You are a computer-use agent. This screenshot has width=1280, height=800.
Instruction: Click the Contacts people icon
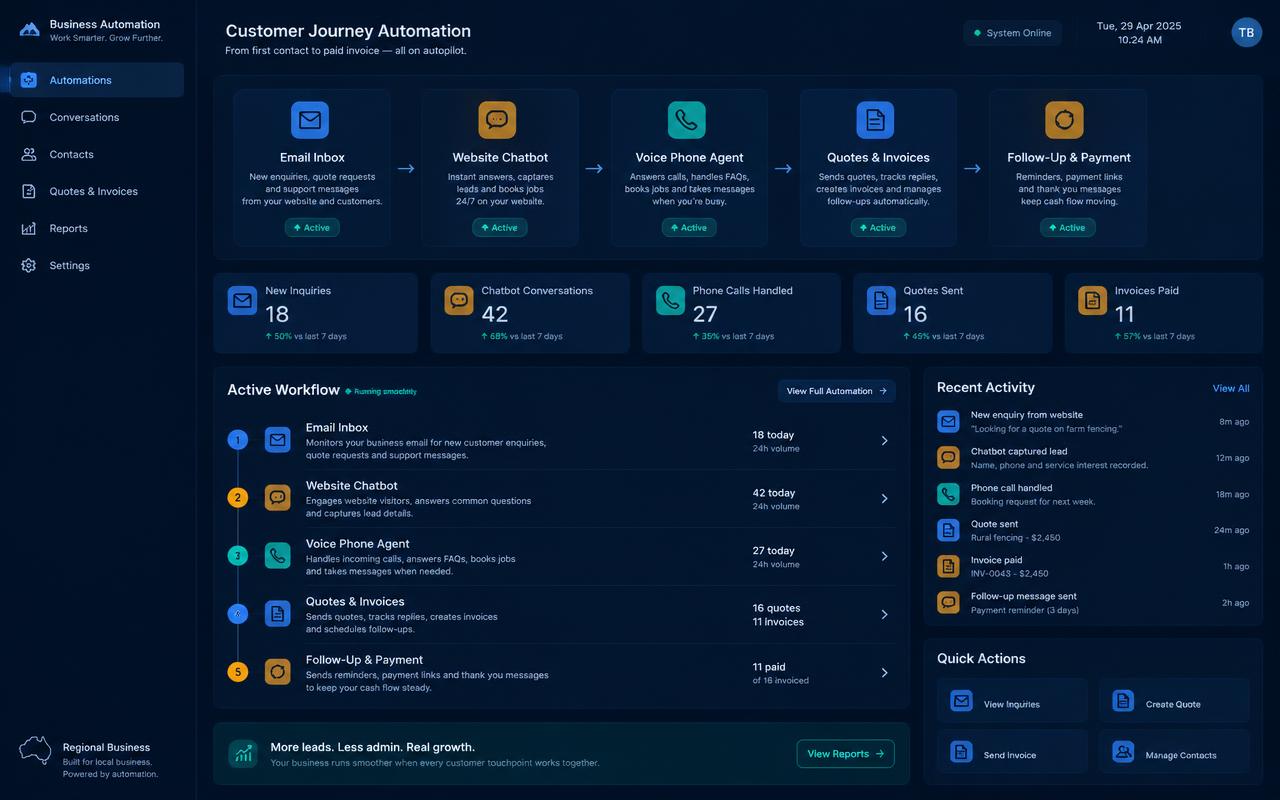[29, 154]
